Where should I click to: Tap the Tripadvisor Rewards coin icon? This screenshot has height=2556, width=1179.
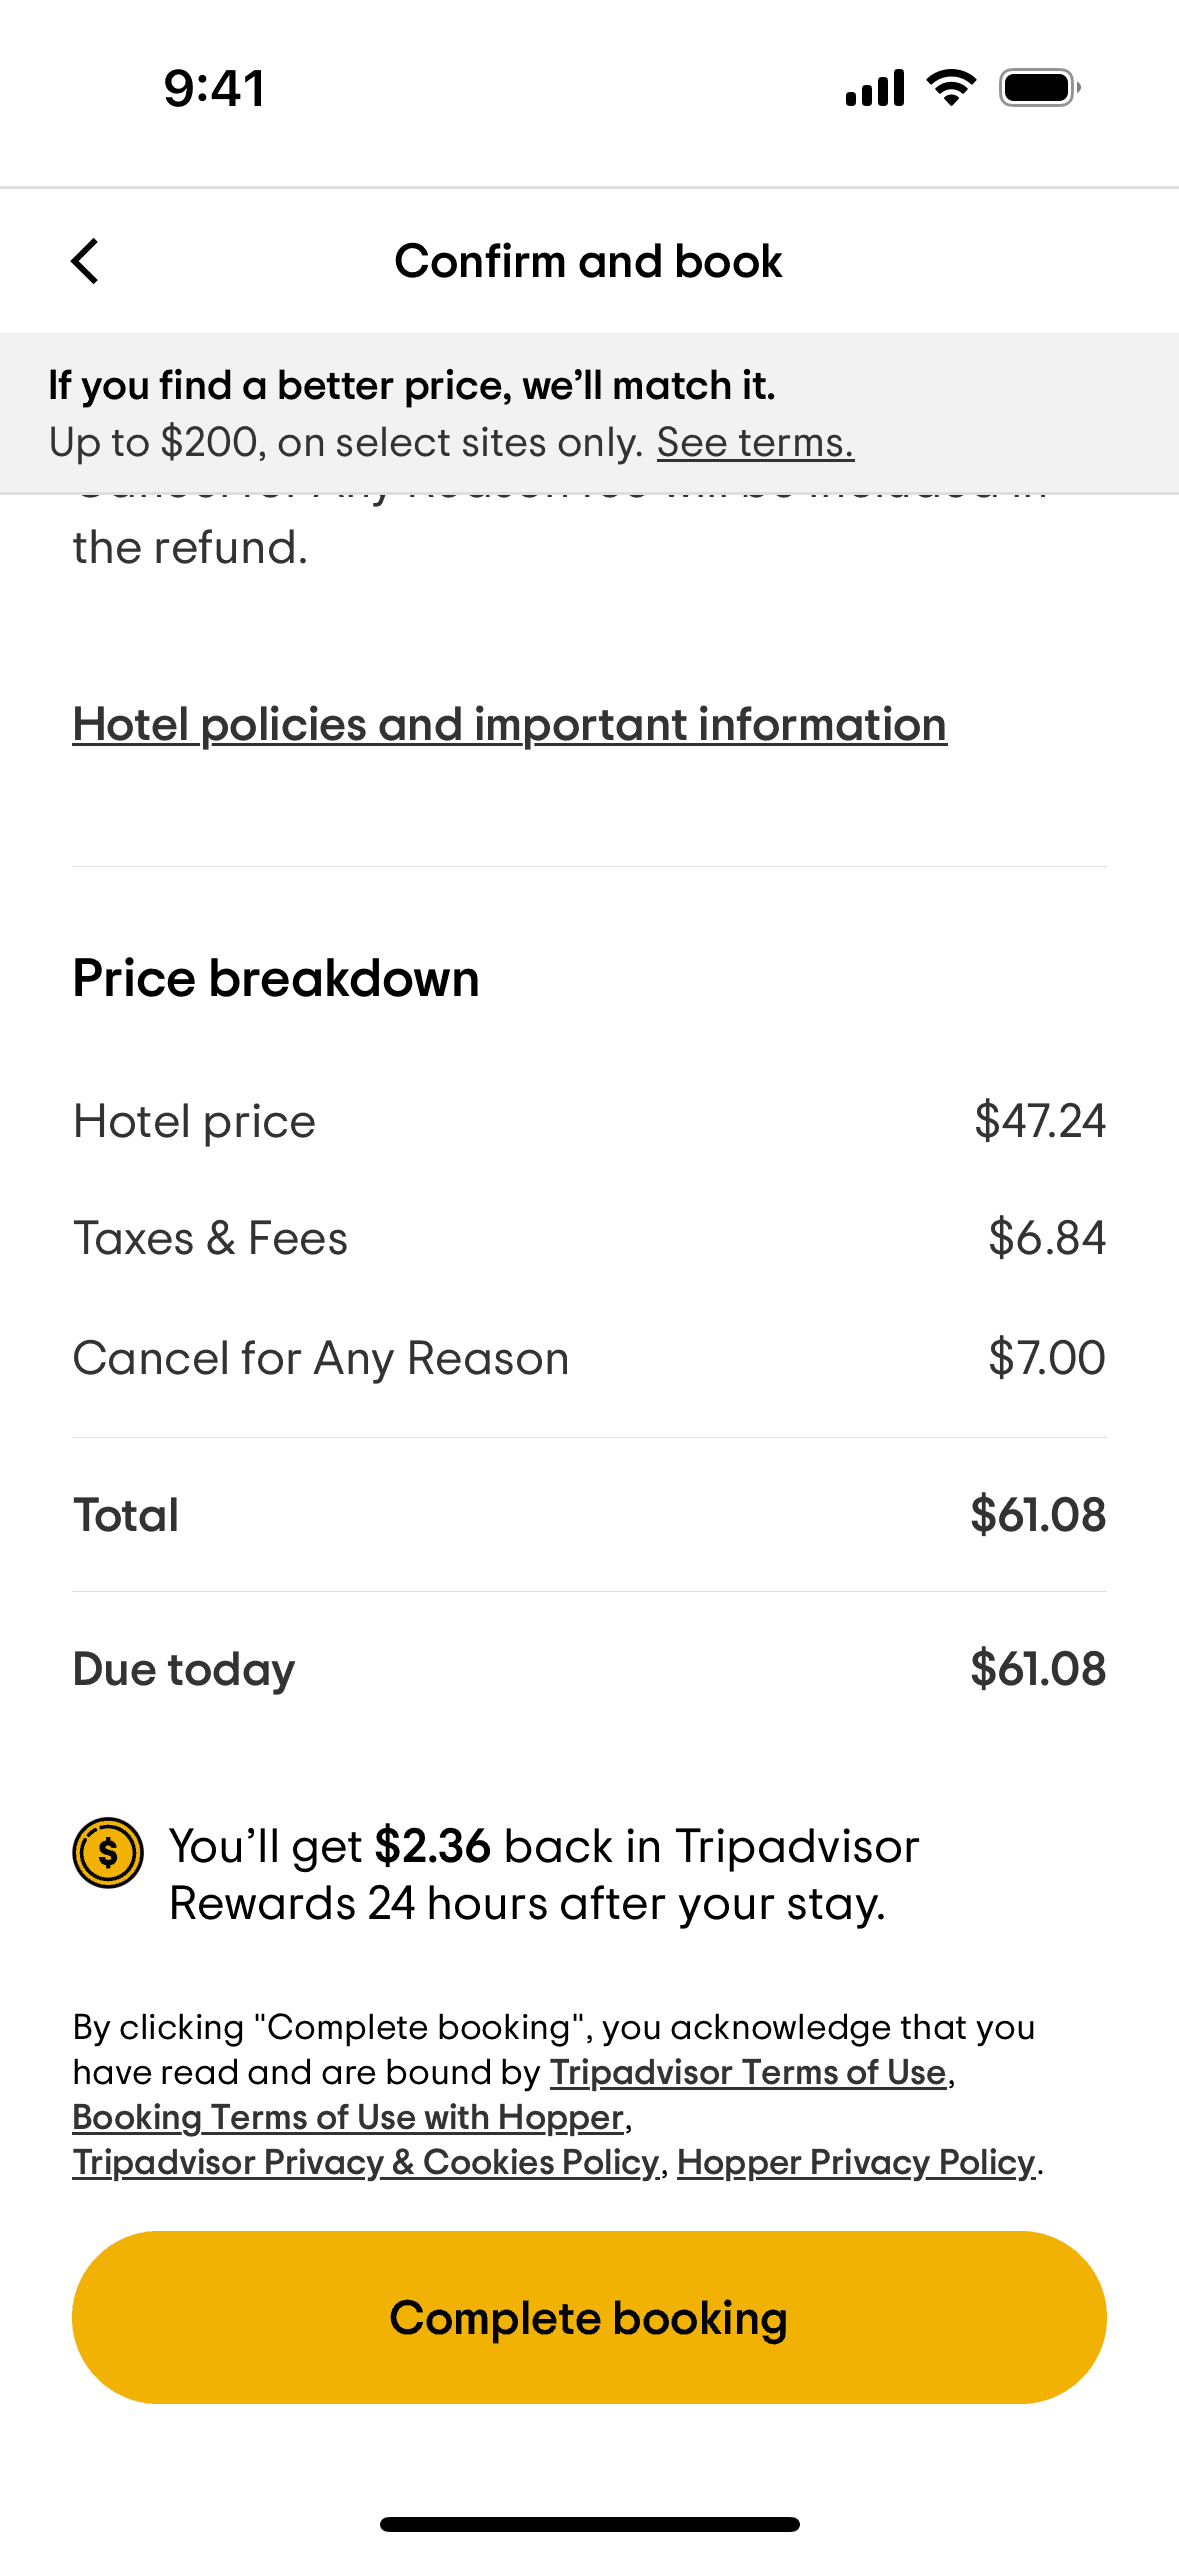click(x=108, y=1853)
